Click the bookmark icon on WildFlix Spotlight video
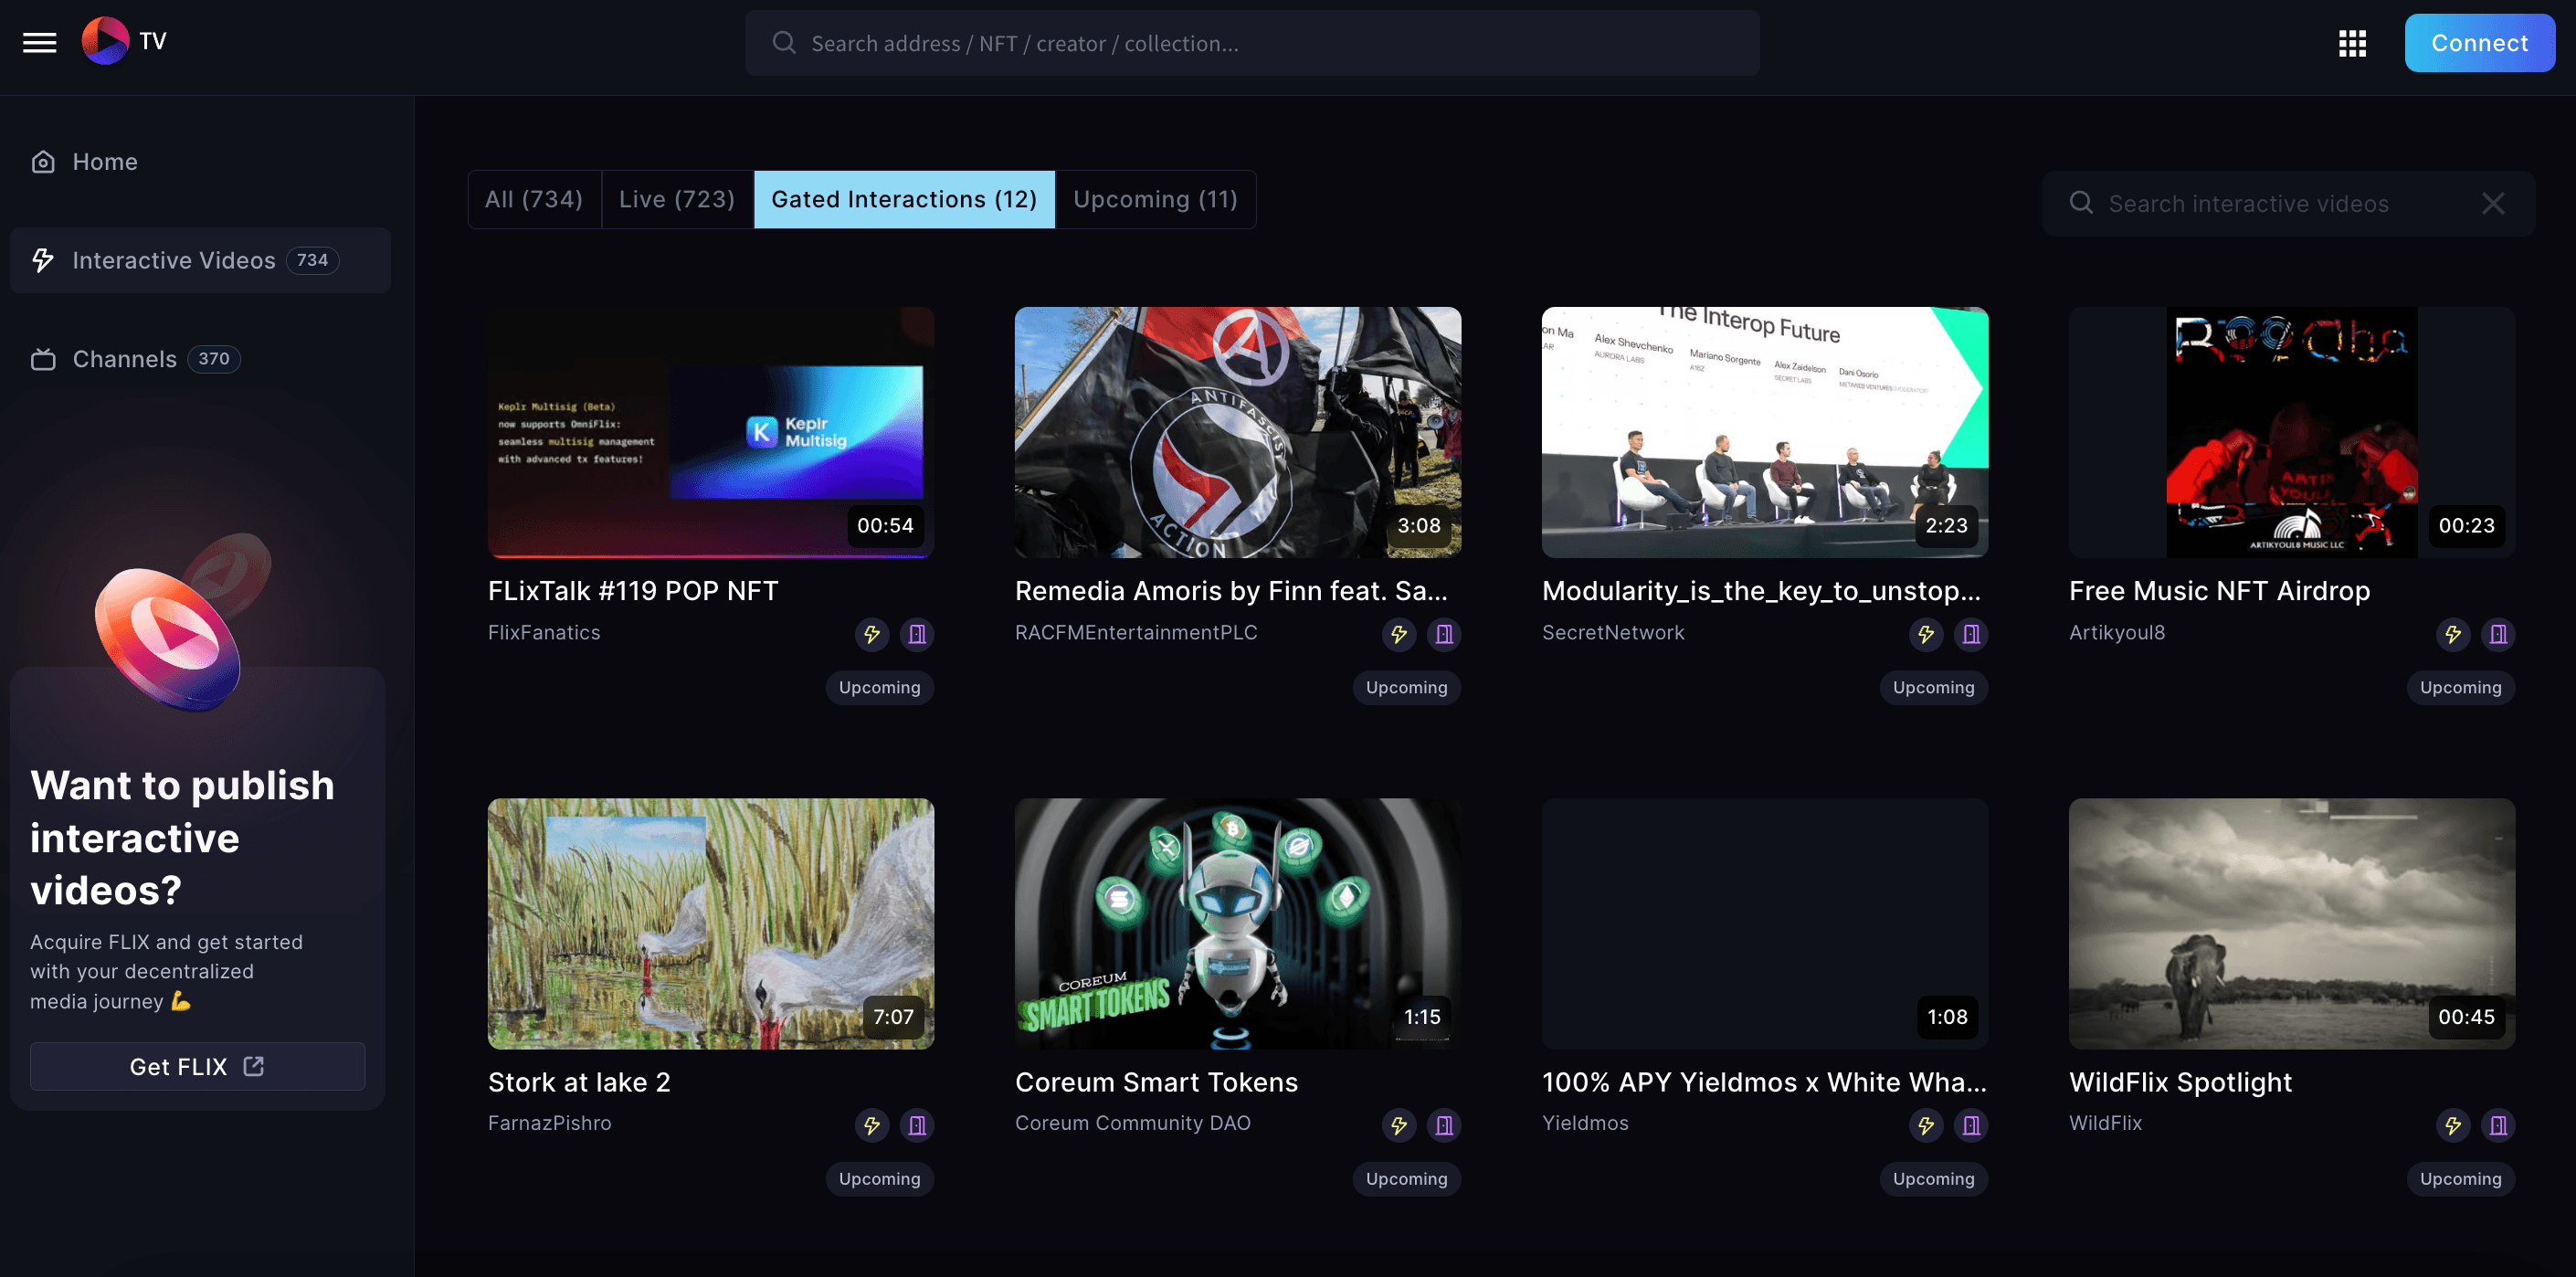This screenshot has height=1277, width=2576. 2497,1124
